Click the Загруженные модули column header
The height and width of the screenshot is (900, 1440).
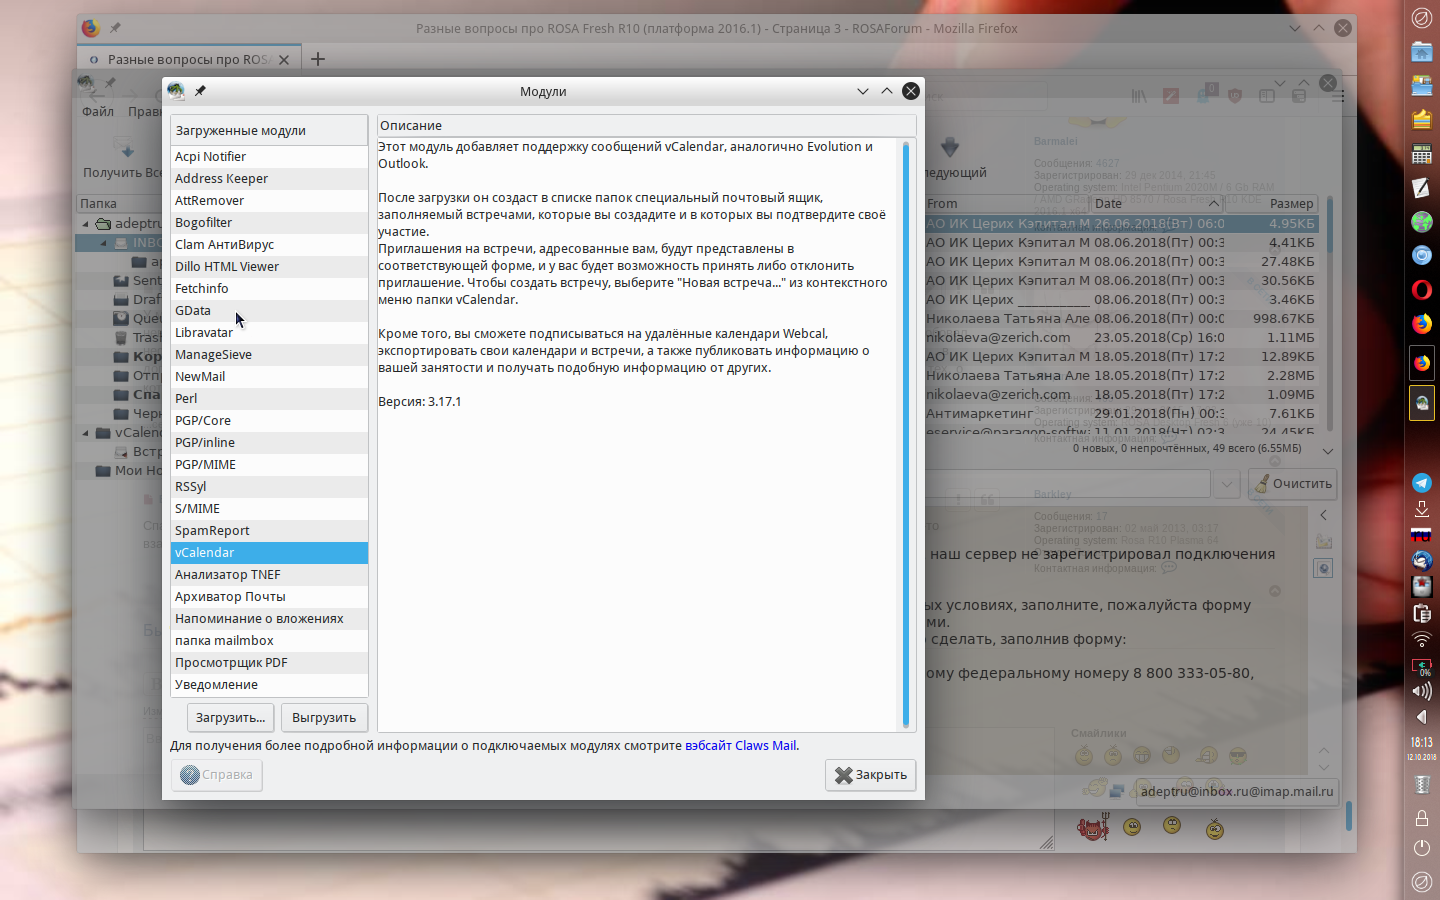[x=269, y=130]
